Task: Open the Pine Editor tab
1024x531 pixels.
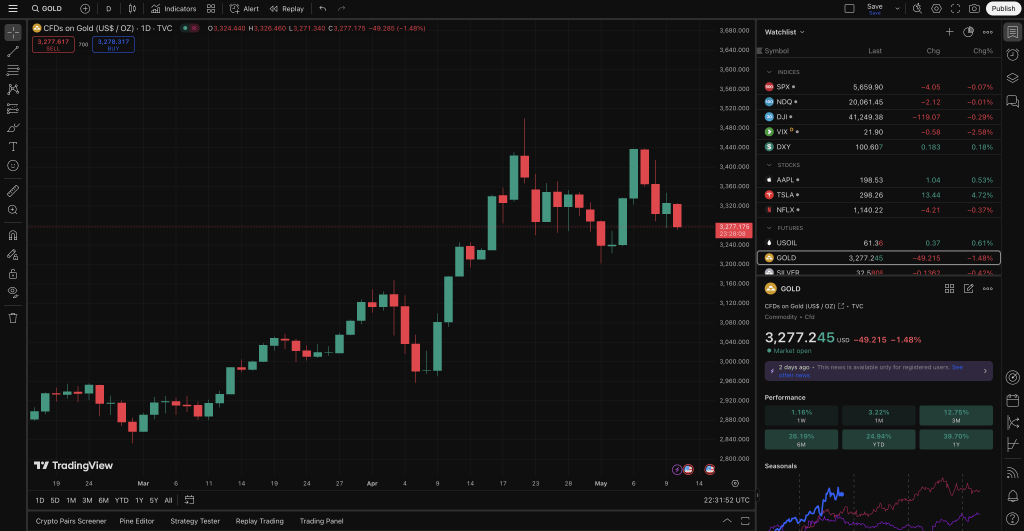Action: 137,521
